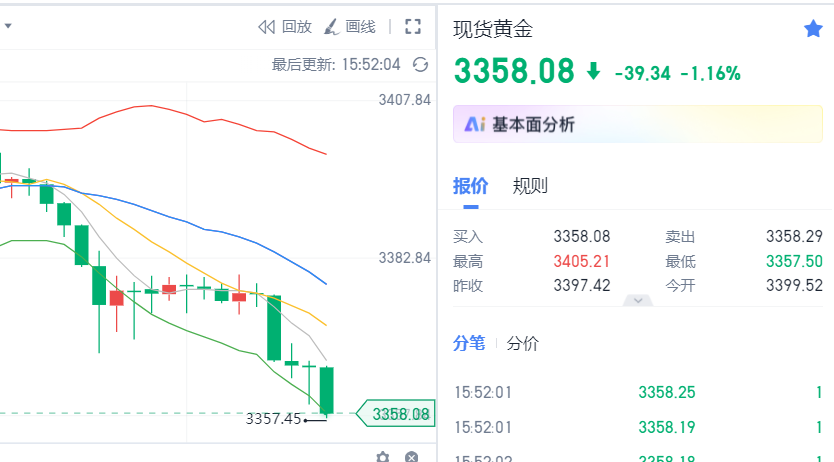
Task: Click the Ai logo in the analysis banner
Action: click(x=474, y=124)
